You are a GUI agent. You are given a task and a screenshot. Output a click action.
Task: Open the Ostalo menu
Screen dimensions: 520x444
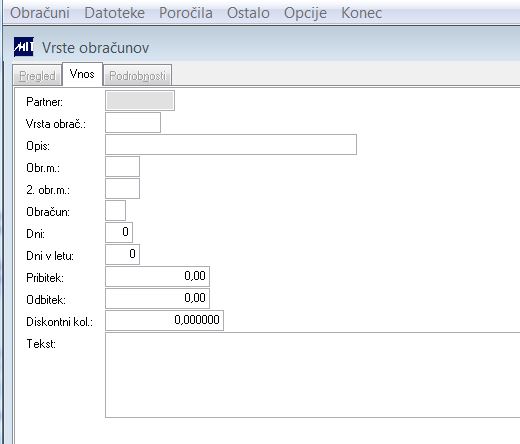coord(248,13)
